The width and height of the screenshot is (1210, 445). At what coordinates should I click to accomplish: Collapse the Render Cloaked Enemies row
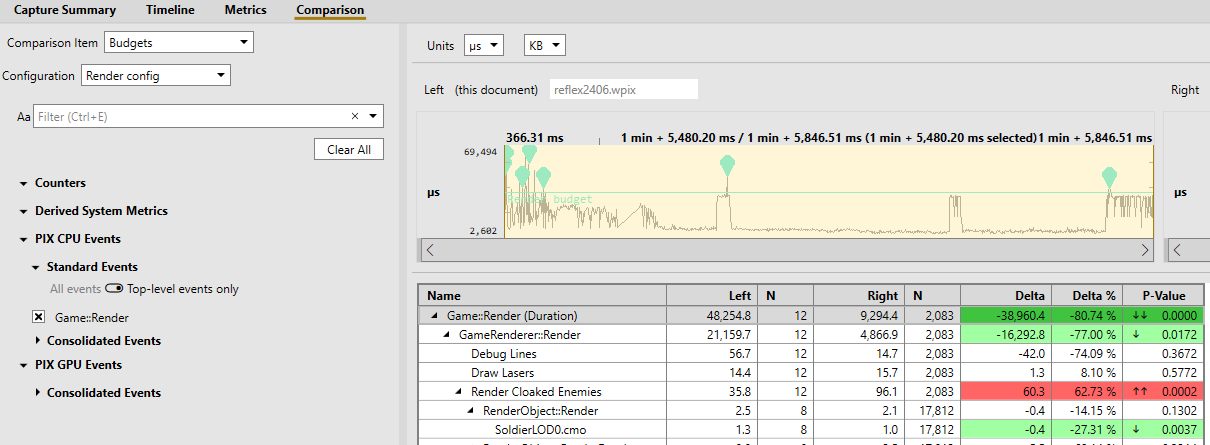coord(460,392)
